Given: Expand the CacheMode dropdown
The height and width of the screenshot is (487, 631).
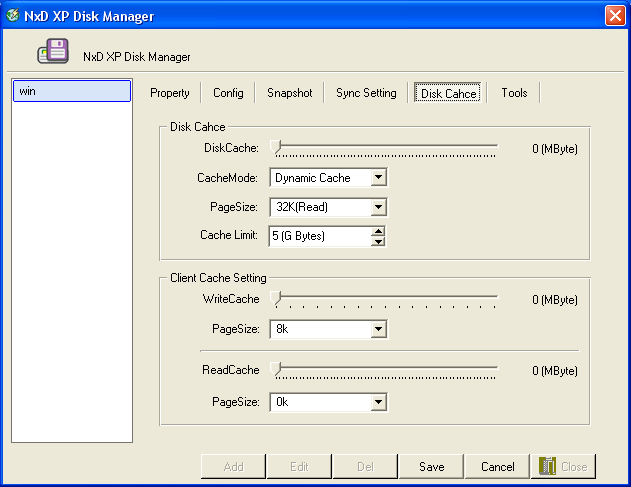Looking at the screenshot, I should point(378,177).
